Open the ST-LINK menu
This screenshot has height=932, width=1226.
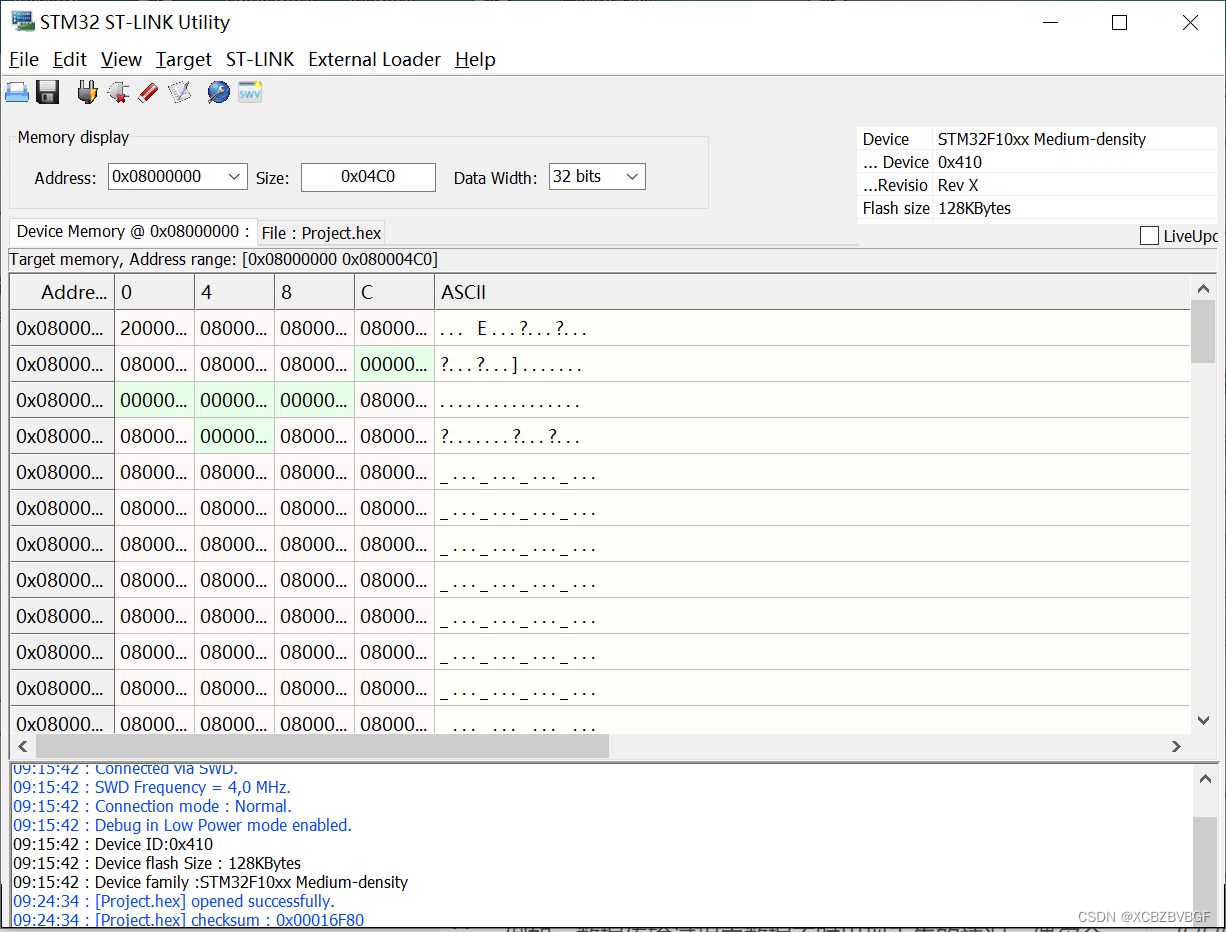coord(259,59)
